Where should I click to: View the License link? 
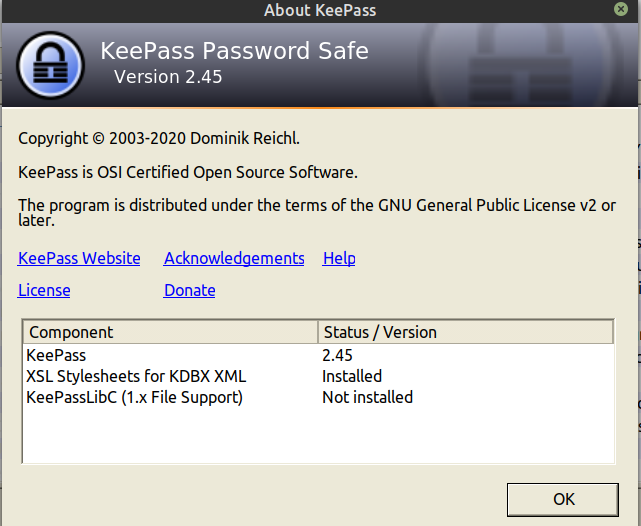click(44, 290)
